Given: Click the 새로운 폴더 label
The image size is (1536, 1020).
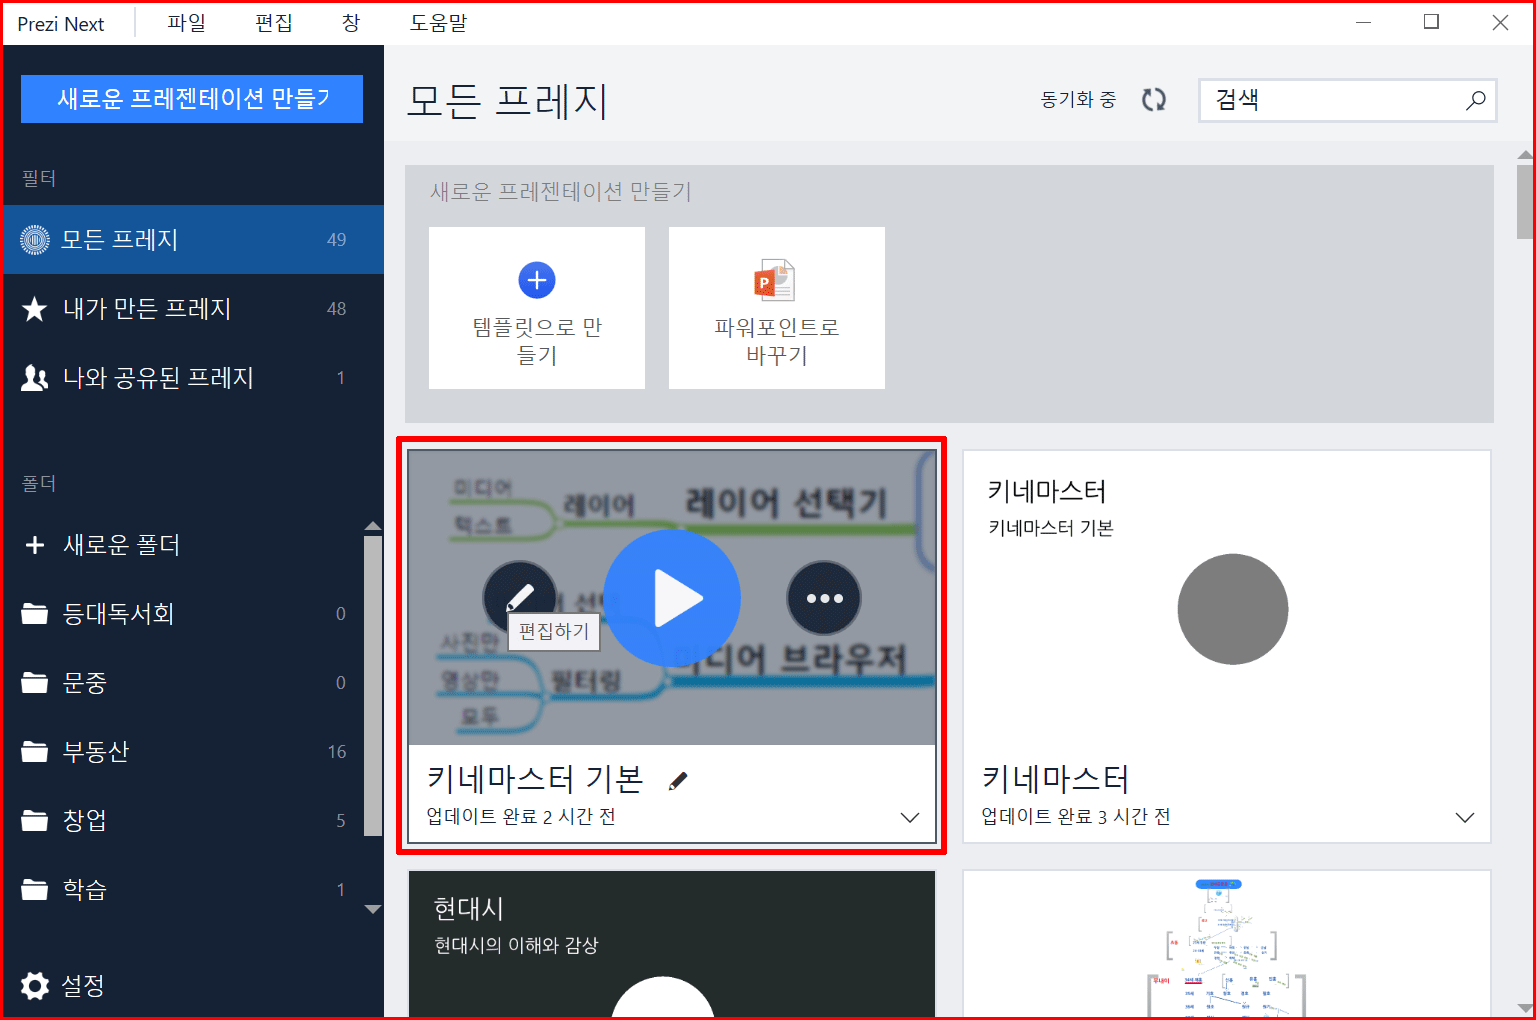Looking at the screenshot, I should pyautogui.click(x=122, y=545).
